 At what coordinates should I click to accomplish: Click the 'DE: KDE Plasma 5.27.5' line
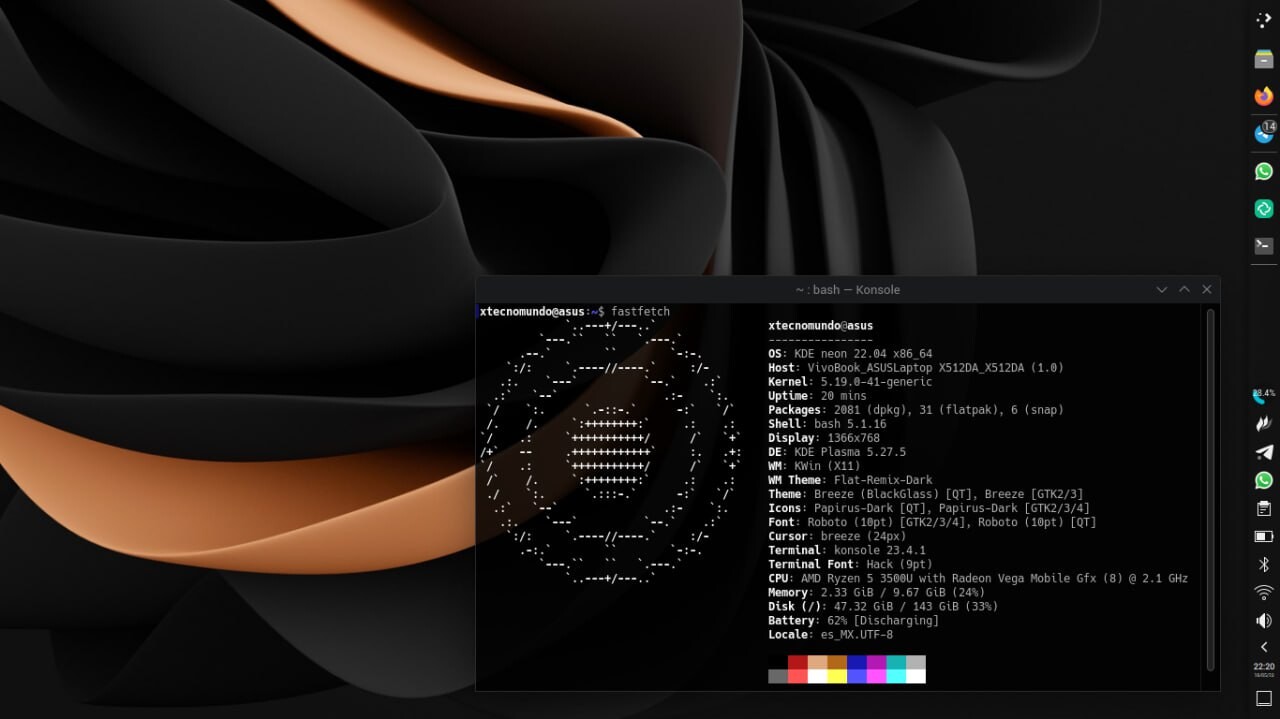pos(837,452)
